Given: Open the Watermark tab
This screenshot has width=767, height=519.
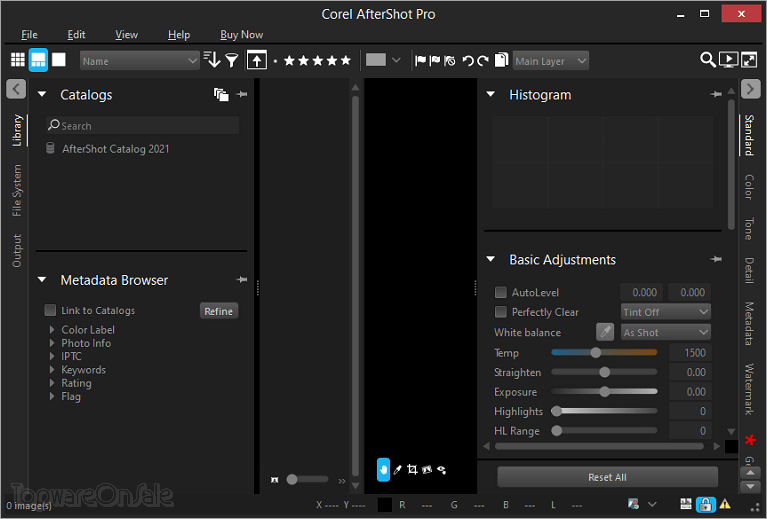Looking at the screenshot, I should pyautogui.click(x=749, y=389).
